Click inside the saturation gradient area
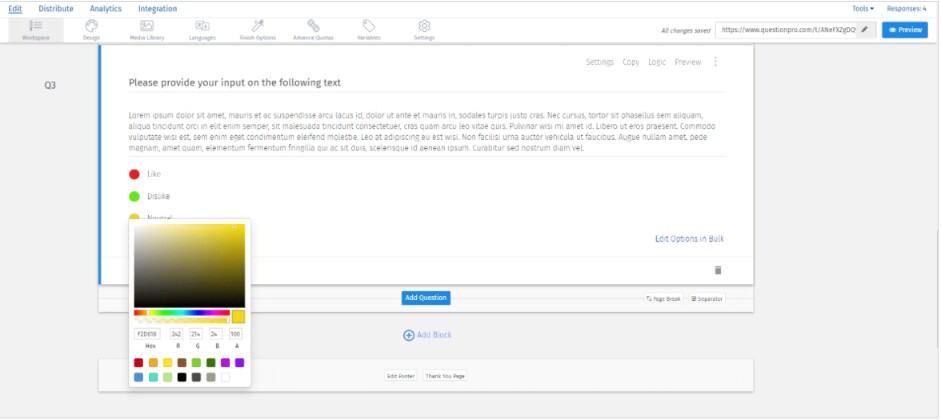The width and height of the screenshot is (941, 420). pyautogui.click(x=189, y=266)
